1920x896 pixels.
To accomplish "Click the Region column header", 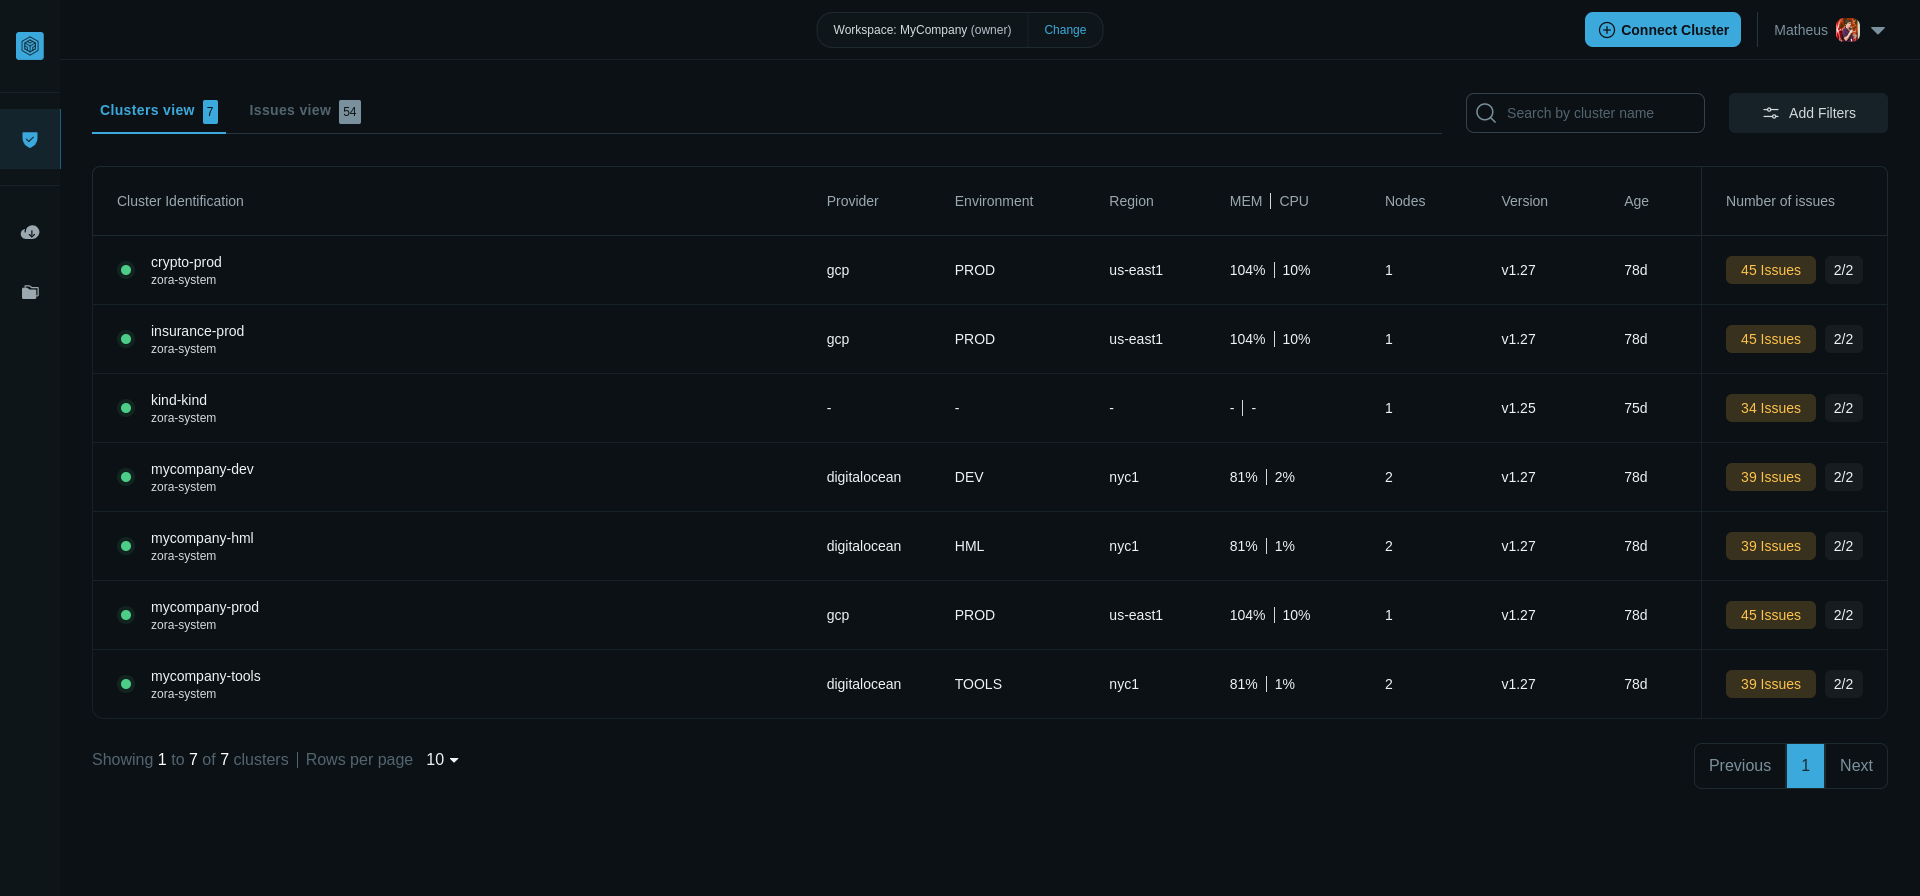I will 1131,201.
